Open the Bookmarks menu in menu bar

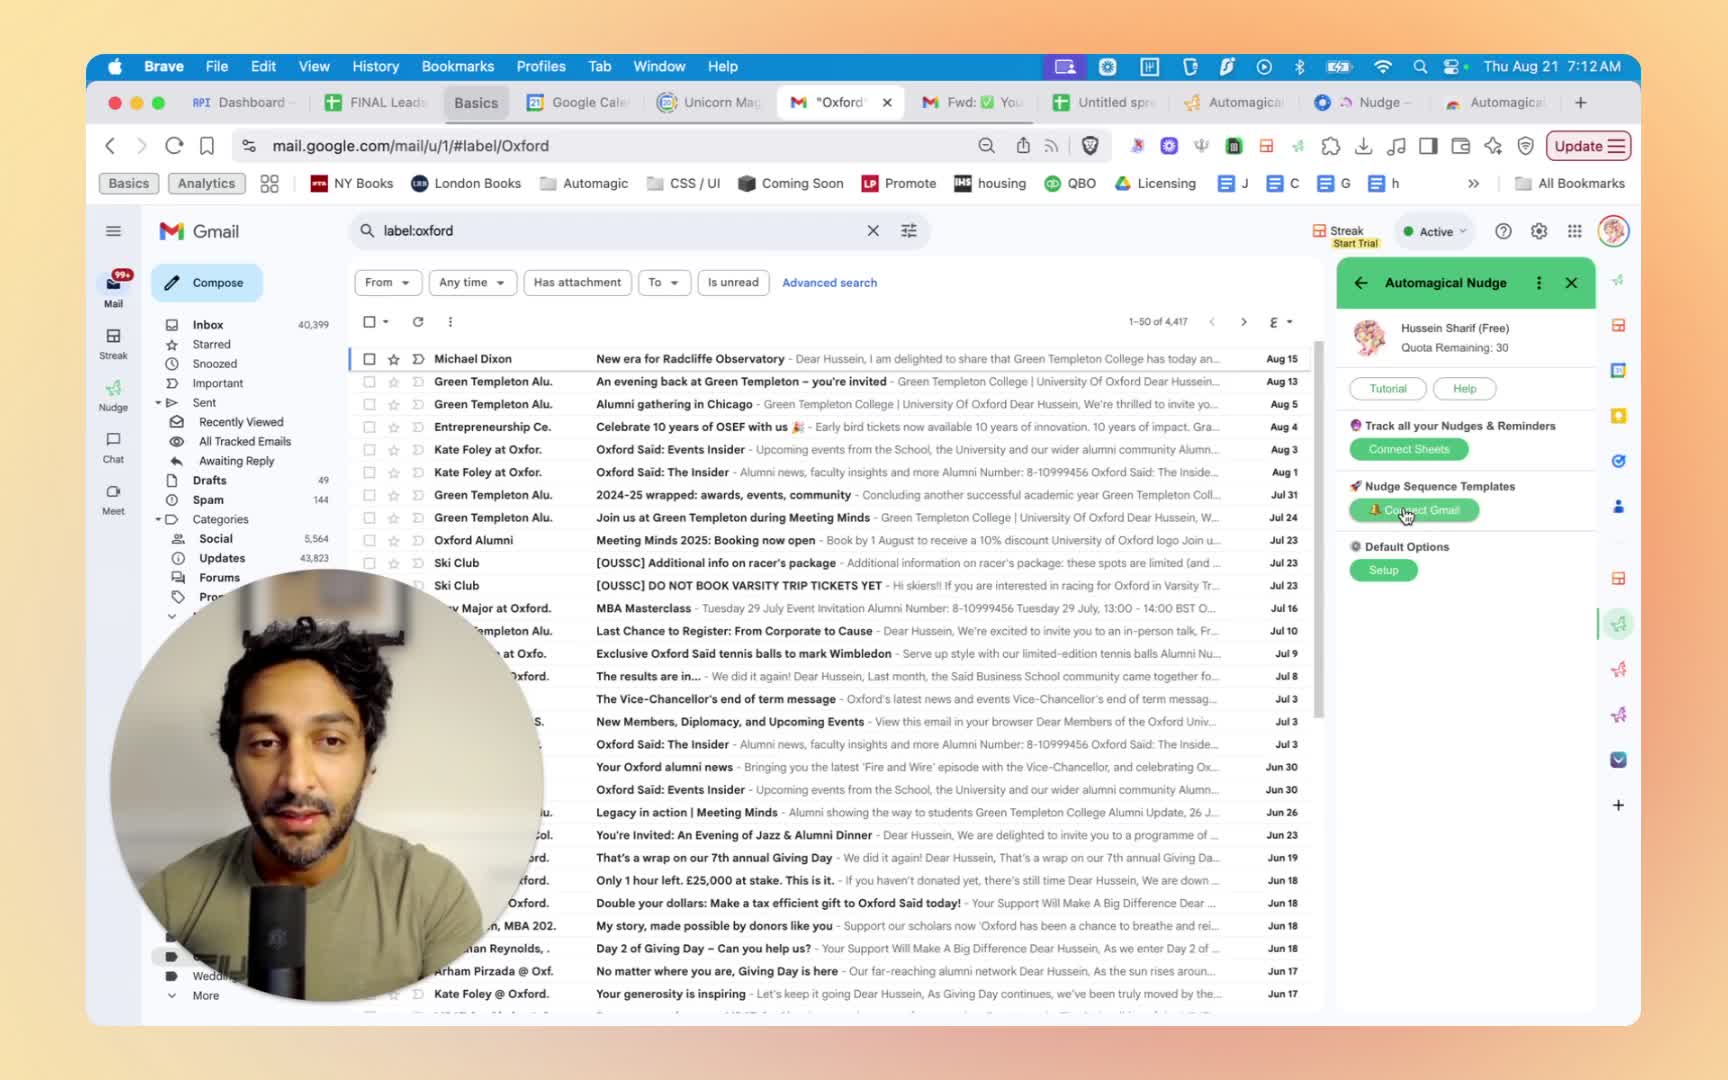(x=457, y=66)
